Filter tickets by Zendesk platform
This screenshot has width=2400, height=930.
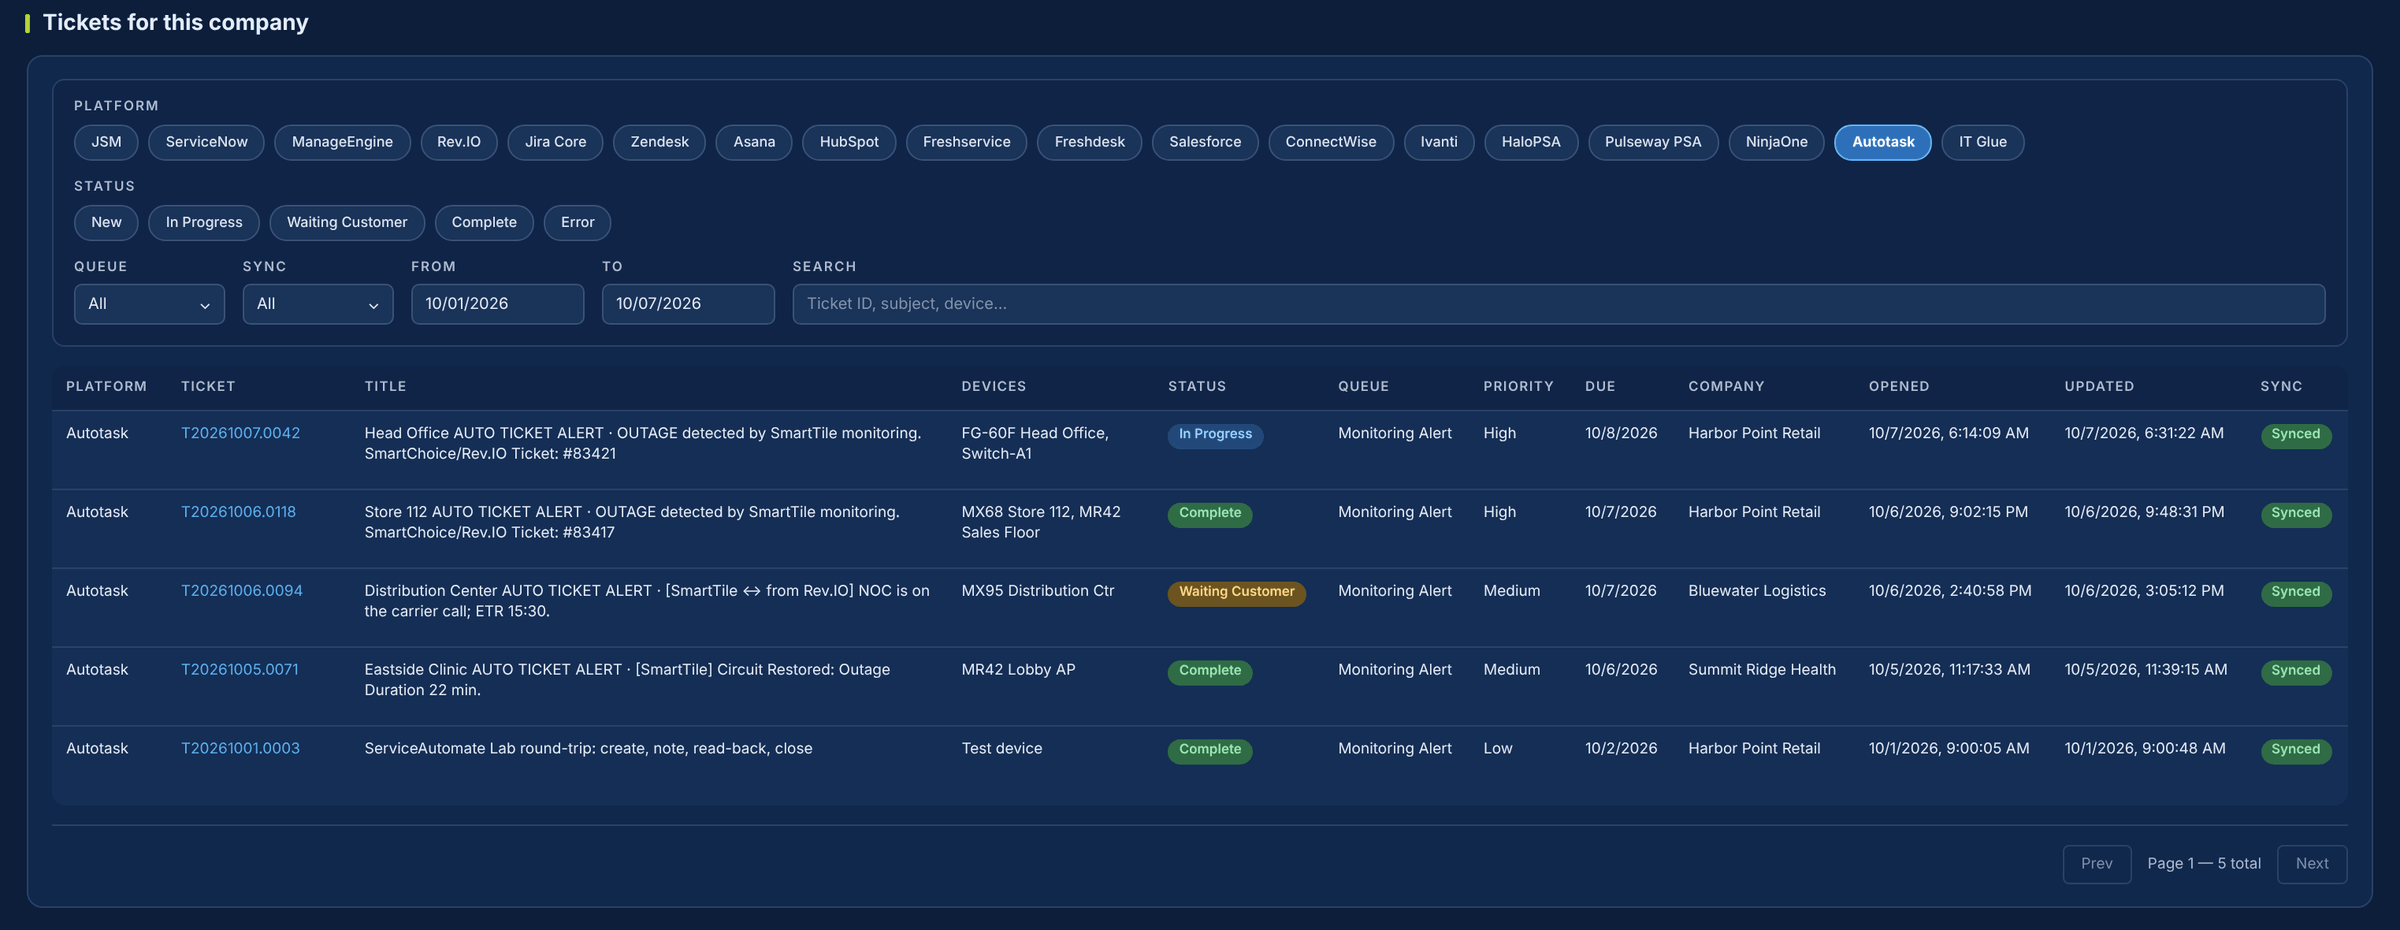point(659,142)
